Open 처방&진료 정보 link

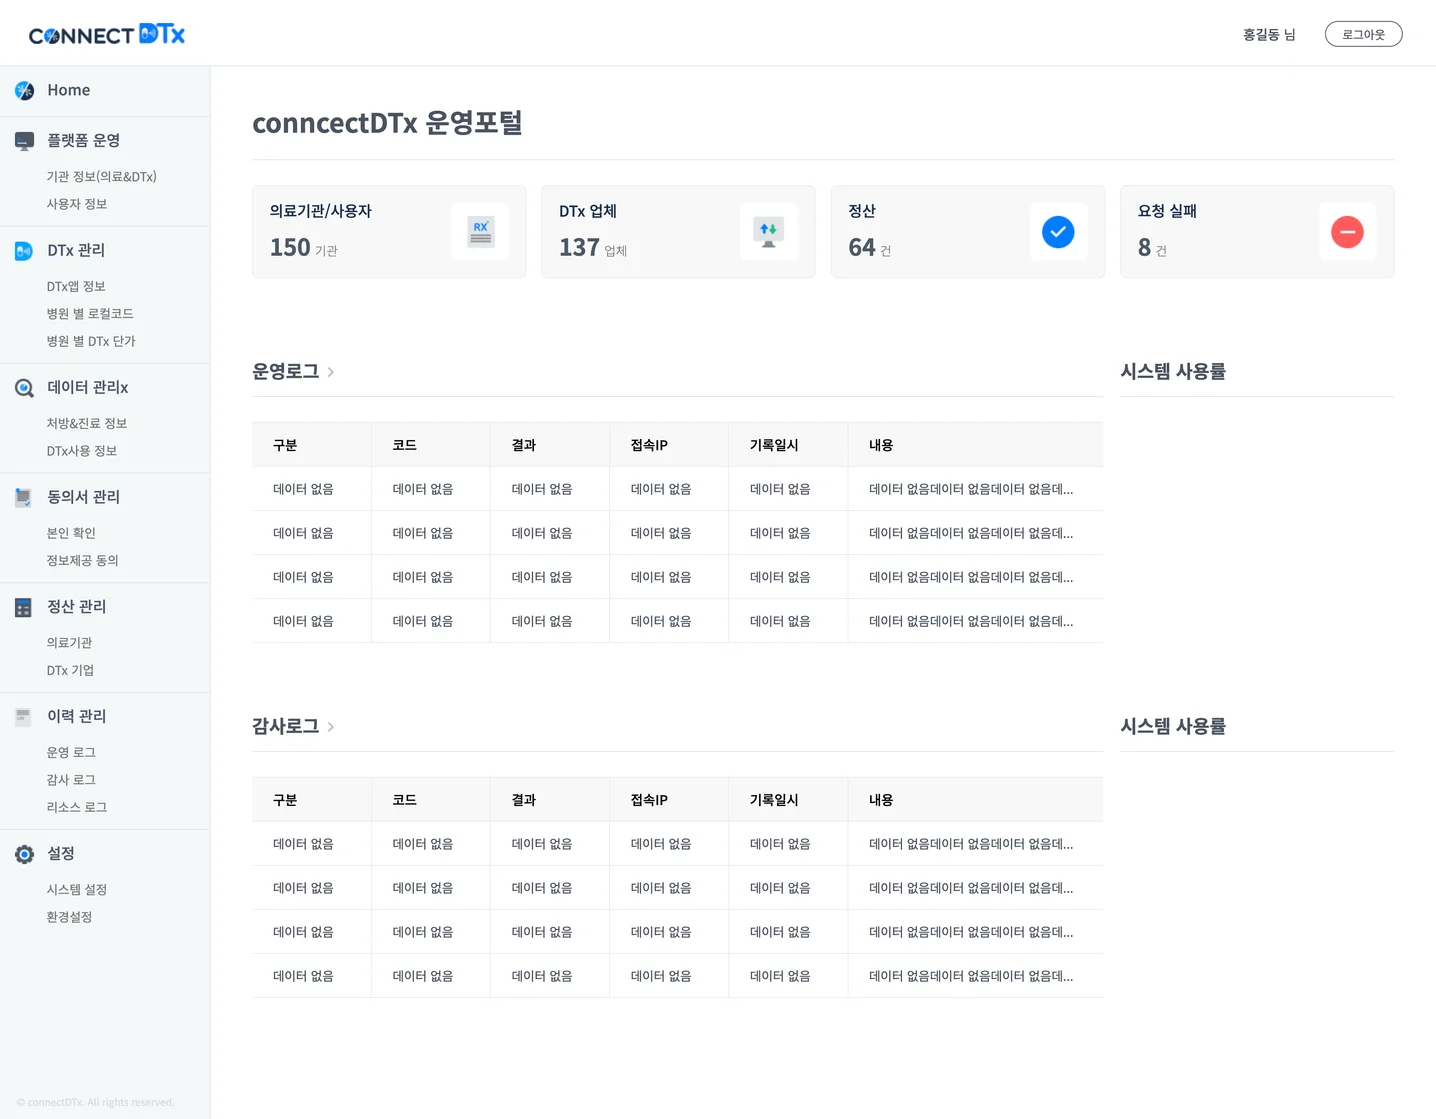tap(86, 424)
